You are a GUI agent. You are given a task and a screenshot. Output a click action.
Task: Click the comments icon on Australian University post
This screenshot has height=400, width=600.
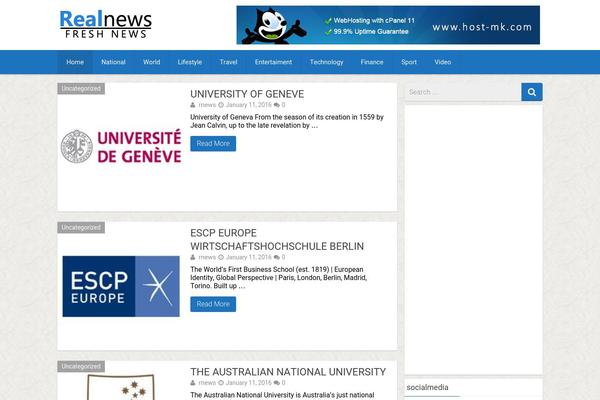277,383
